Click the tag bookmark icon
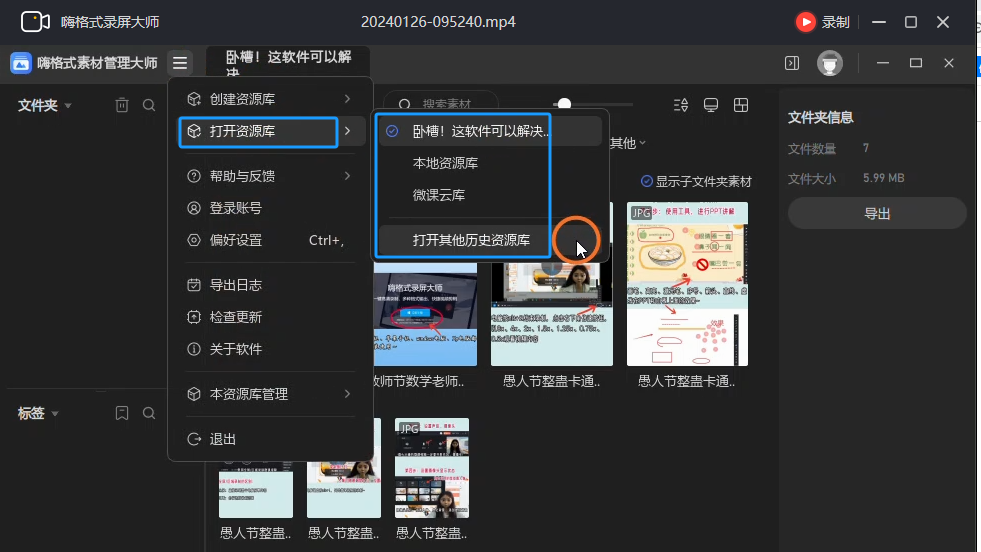This screenshot has height=552, width=981. [122, 413]
